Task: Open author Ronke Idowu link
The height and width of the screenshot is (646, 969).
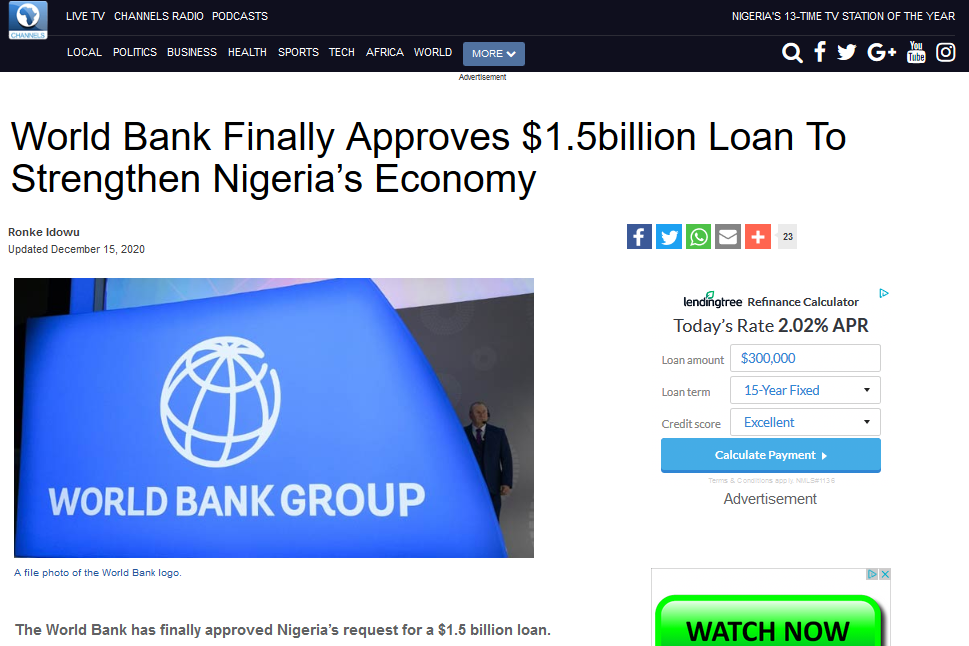Action: (44, 232)
